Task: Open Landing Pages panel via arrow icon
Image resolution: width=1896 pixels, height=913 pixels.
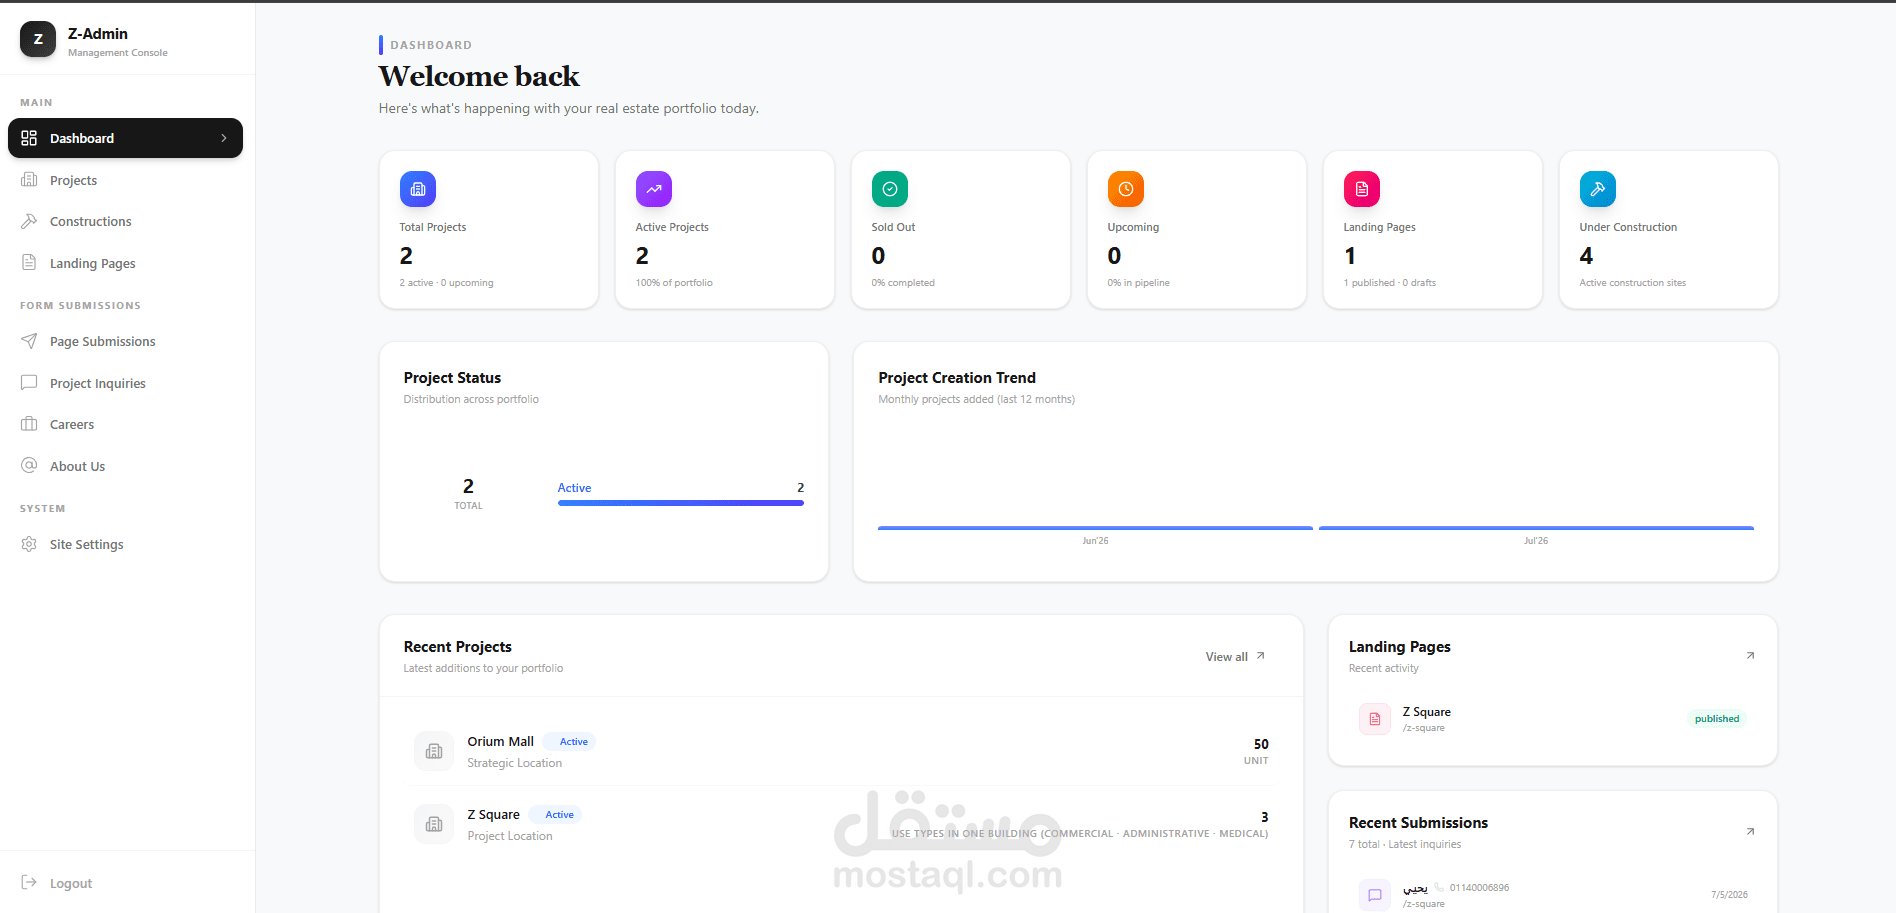Action: [x=1750, y=656]
